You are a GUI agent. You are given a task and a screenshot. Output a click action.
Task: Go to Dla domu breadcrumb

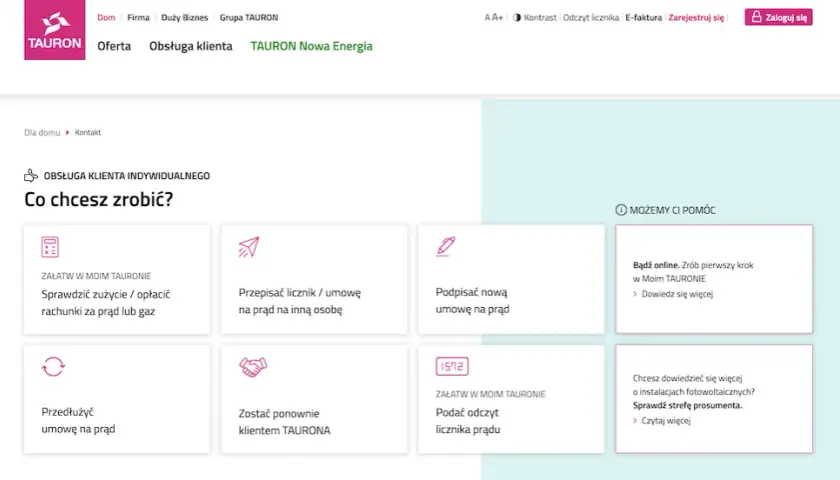(42, 132)
